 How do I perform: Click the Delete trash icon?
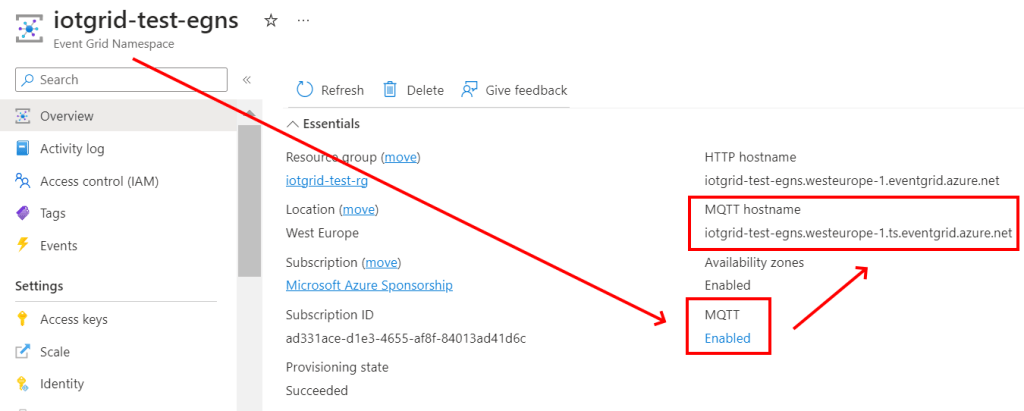[x=390, y=90]
